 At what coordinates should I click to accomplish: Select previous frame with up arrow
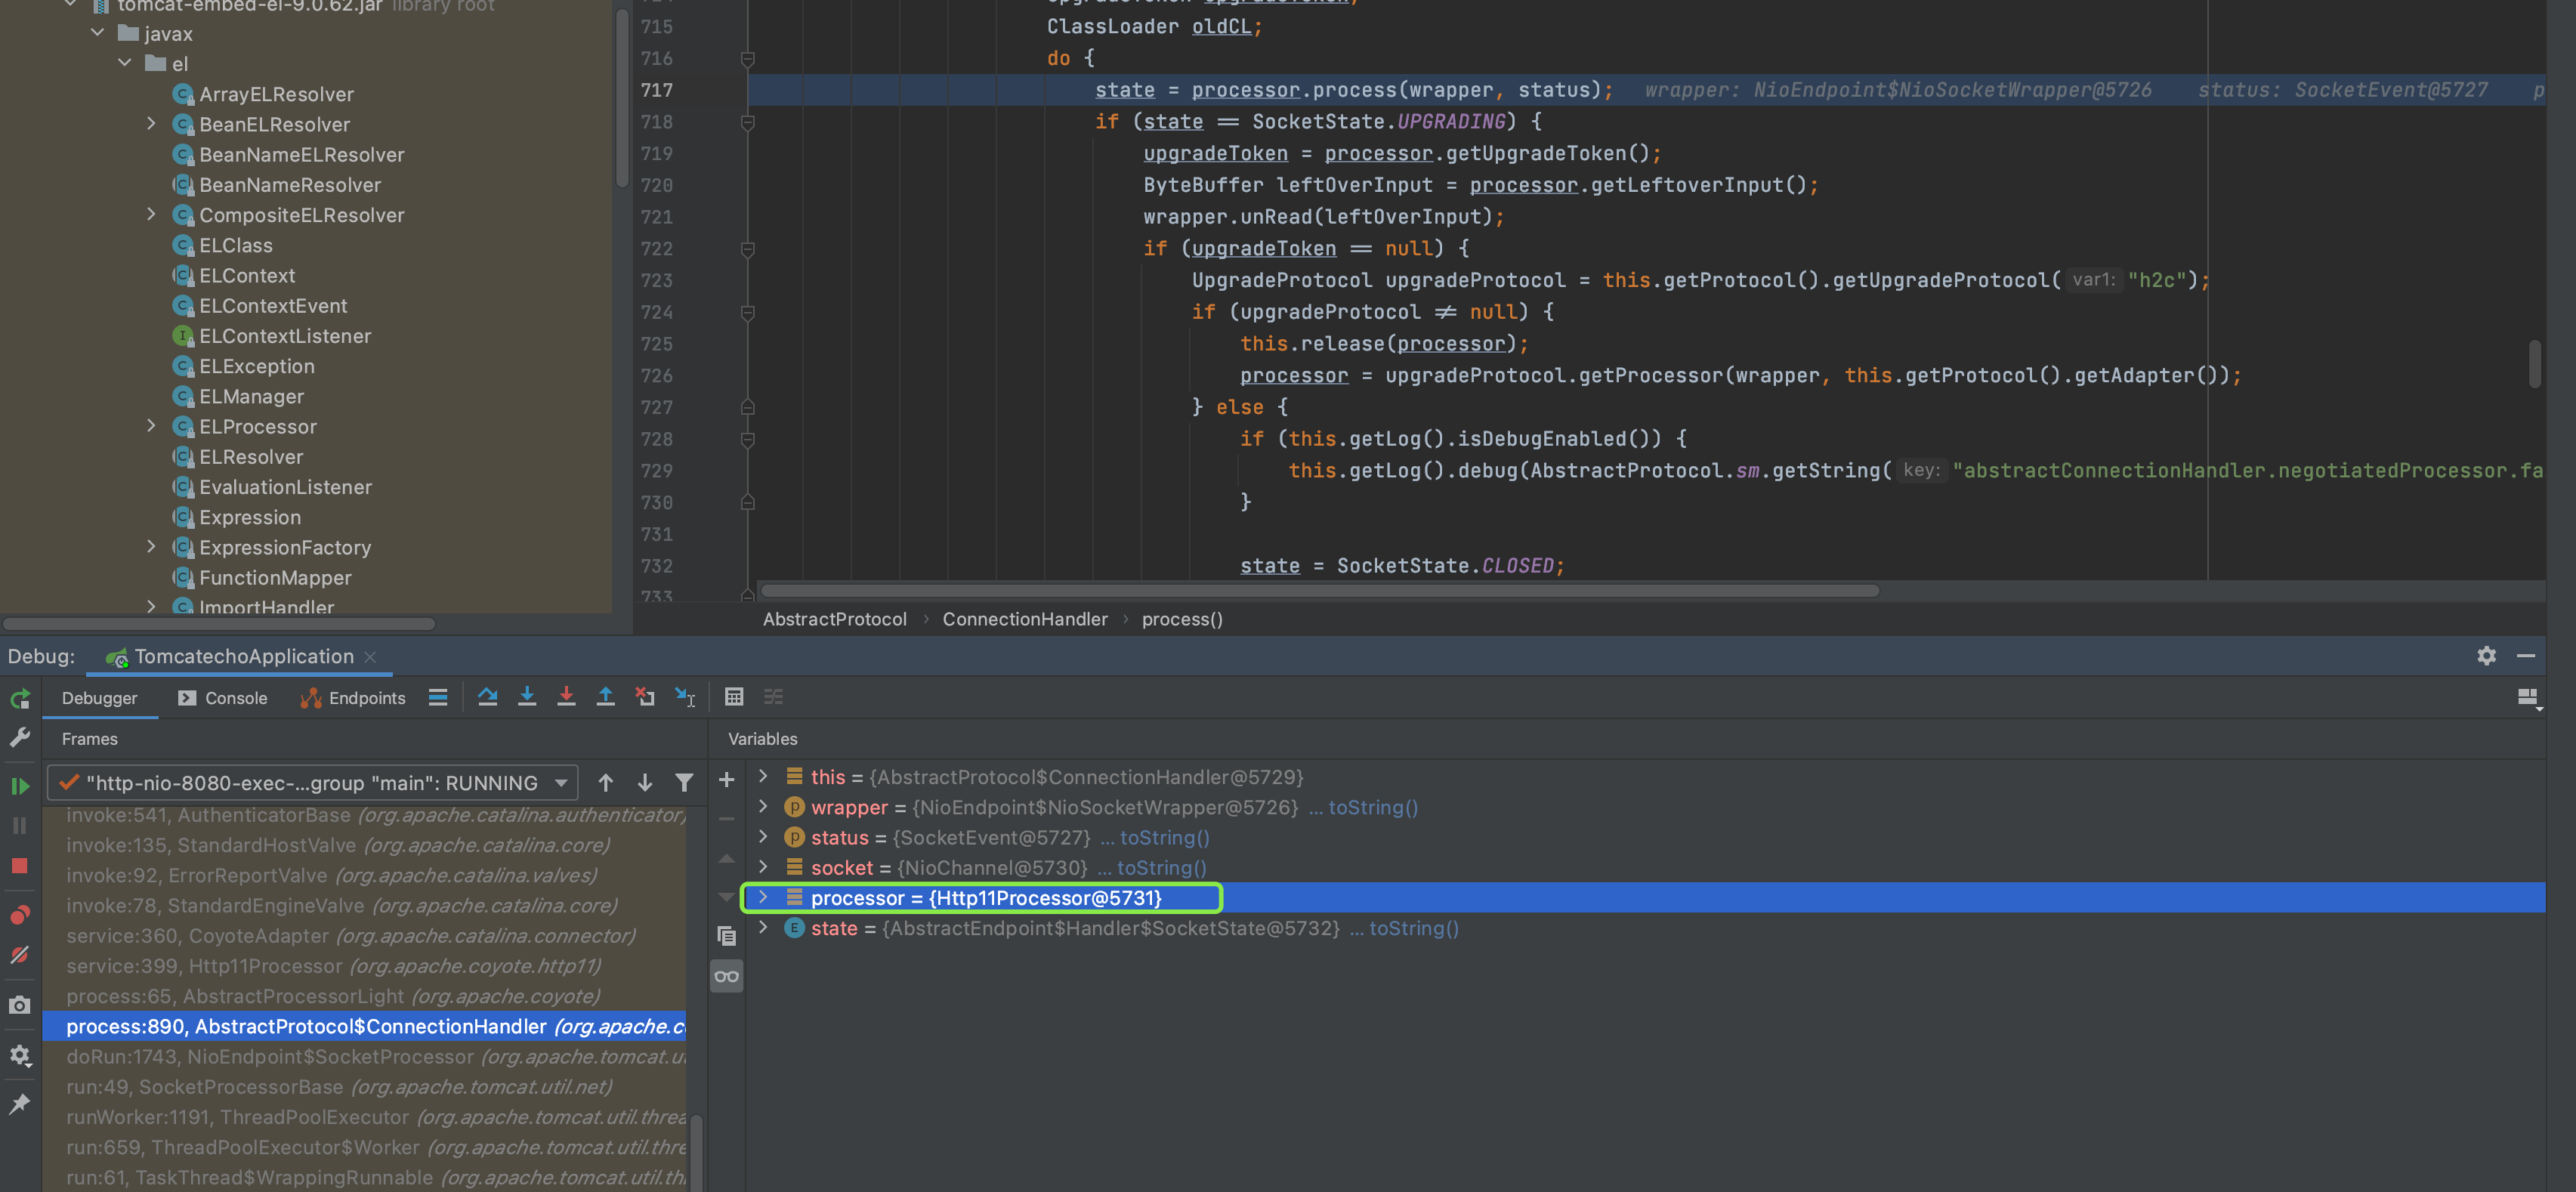pyautogui.click(x=606, y=783)
